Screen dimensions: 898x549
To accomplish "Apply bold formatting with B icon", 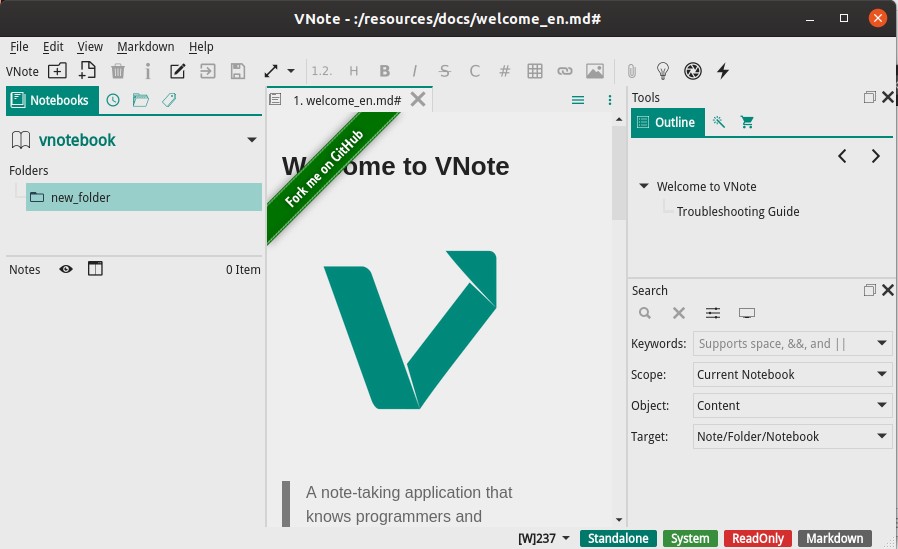I will (x=385, y=71).
